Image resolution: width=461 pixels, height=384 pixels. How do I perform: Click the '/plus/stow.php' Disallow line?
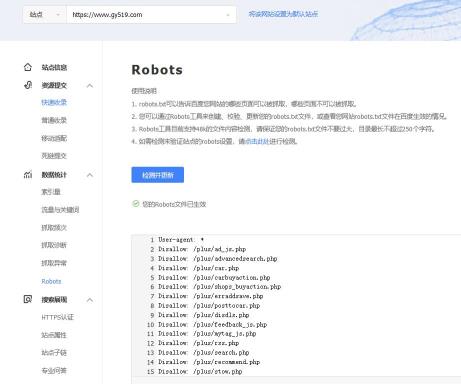(x=200, y=371)
